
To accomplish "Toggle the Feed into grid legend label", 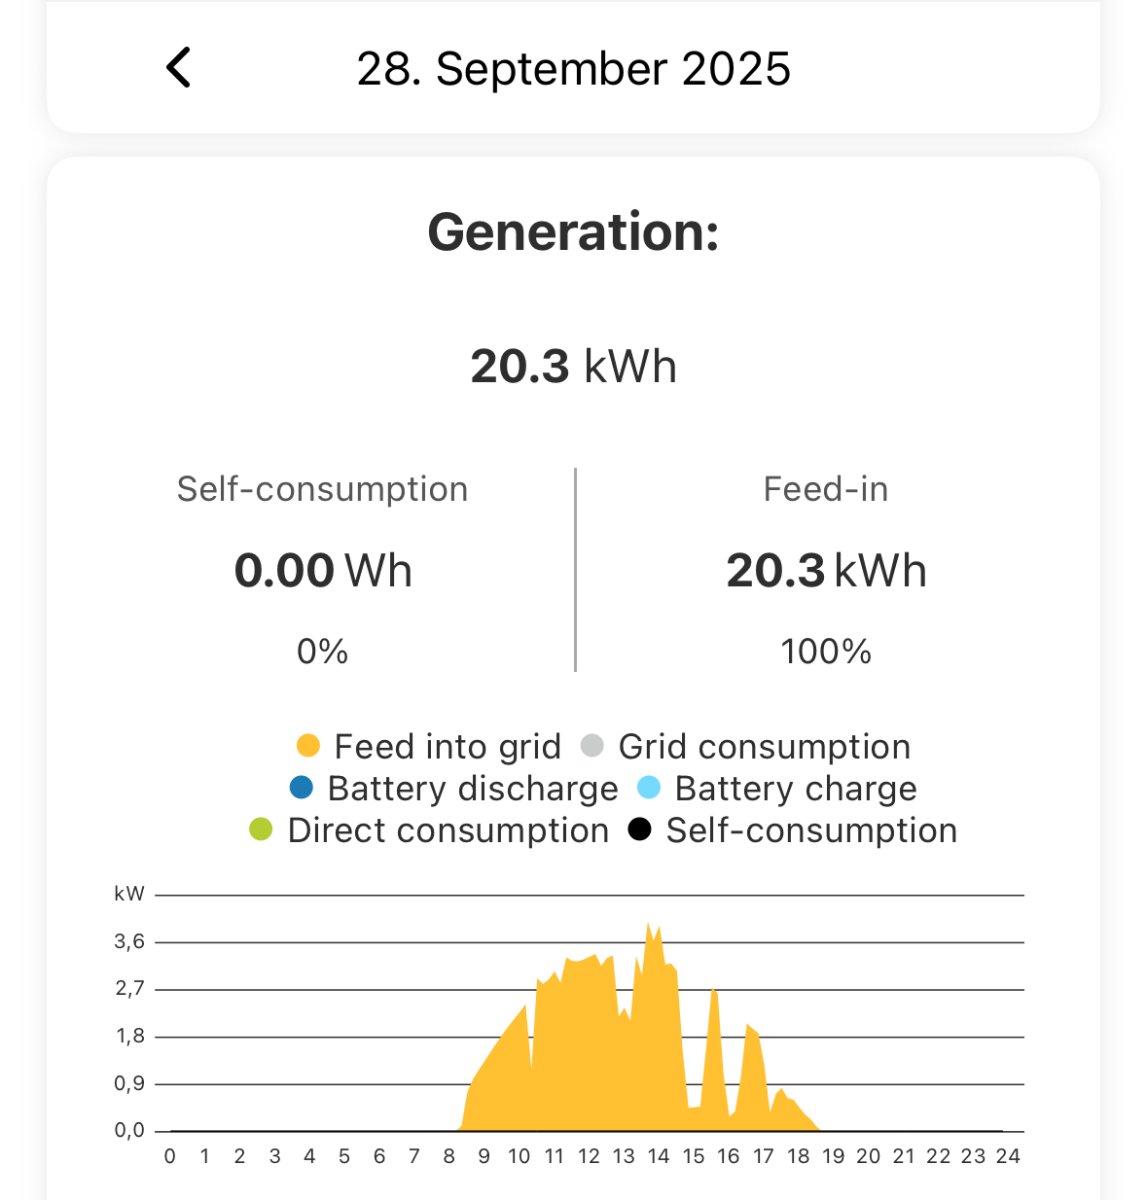I will (x=447, y=747).
